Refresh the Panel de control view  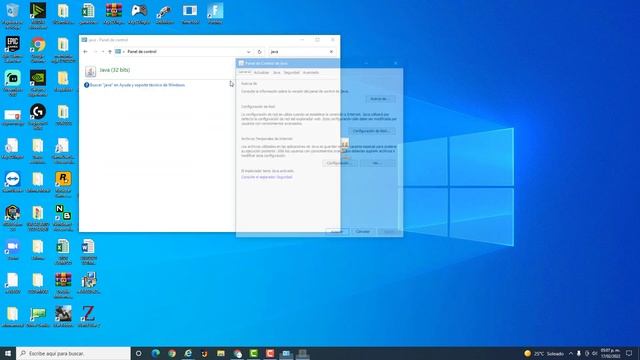[260, 52]
